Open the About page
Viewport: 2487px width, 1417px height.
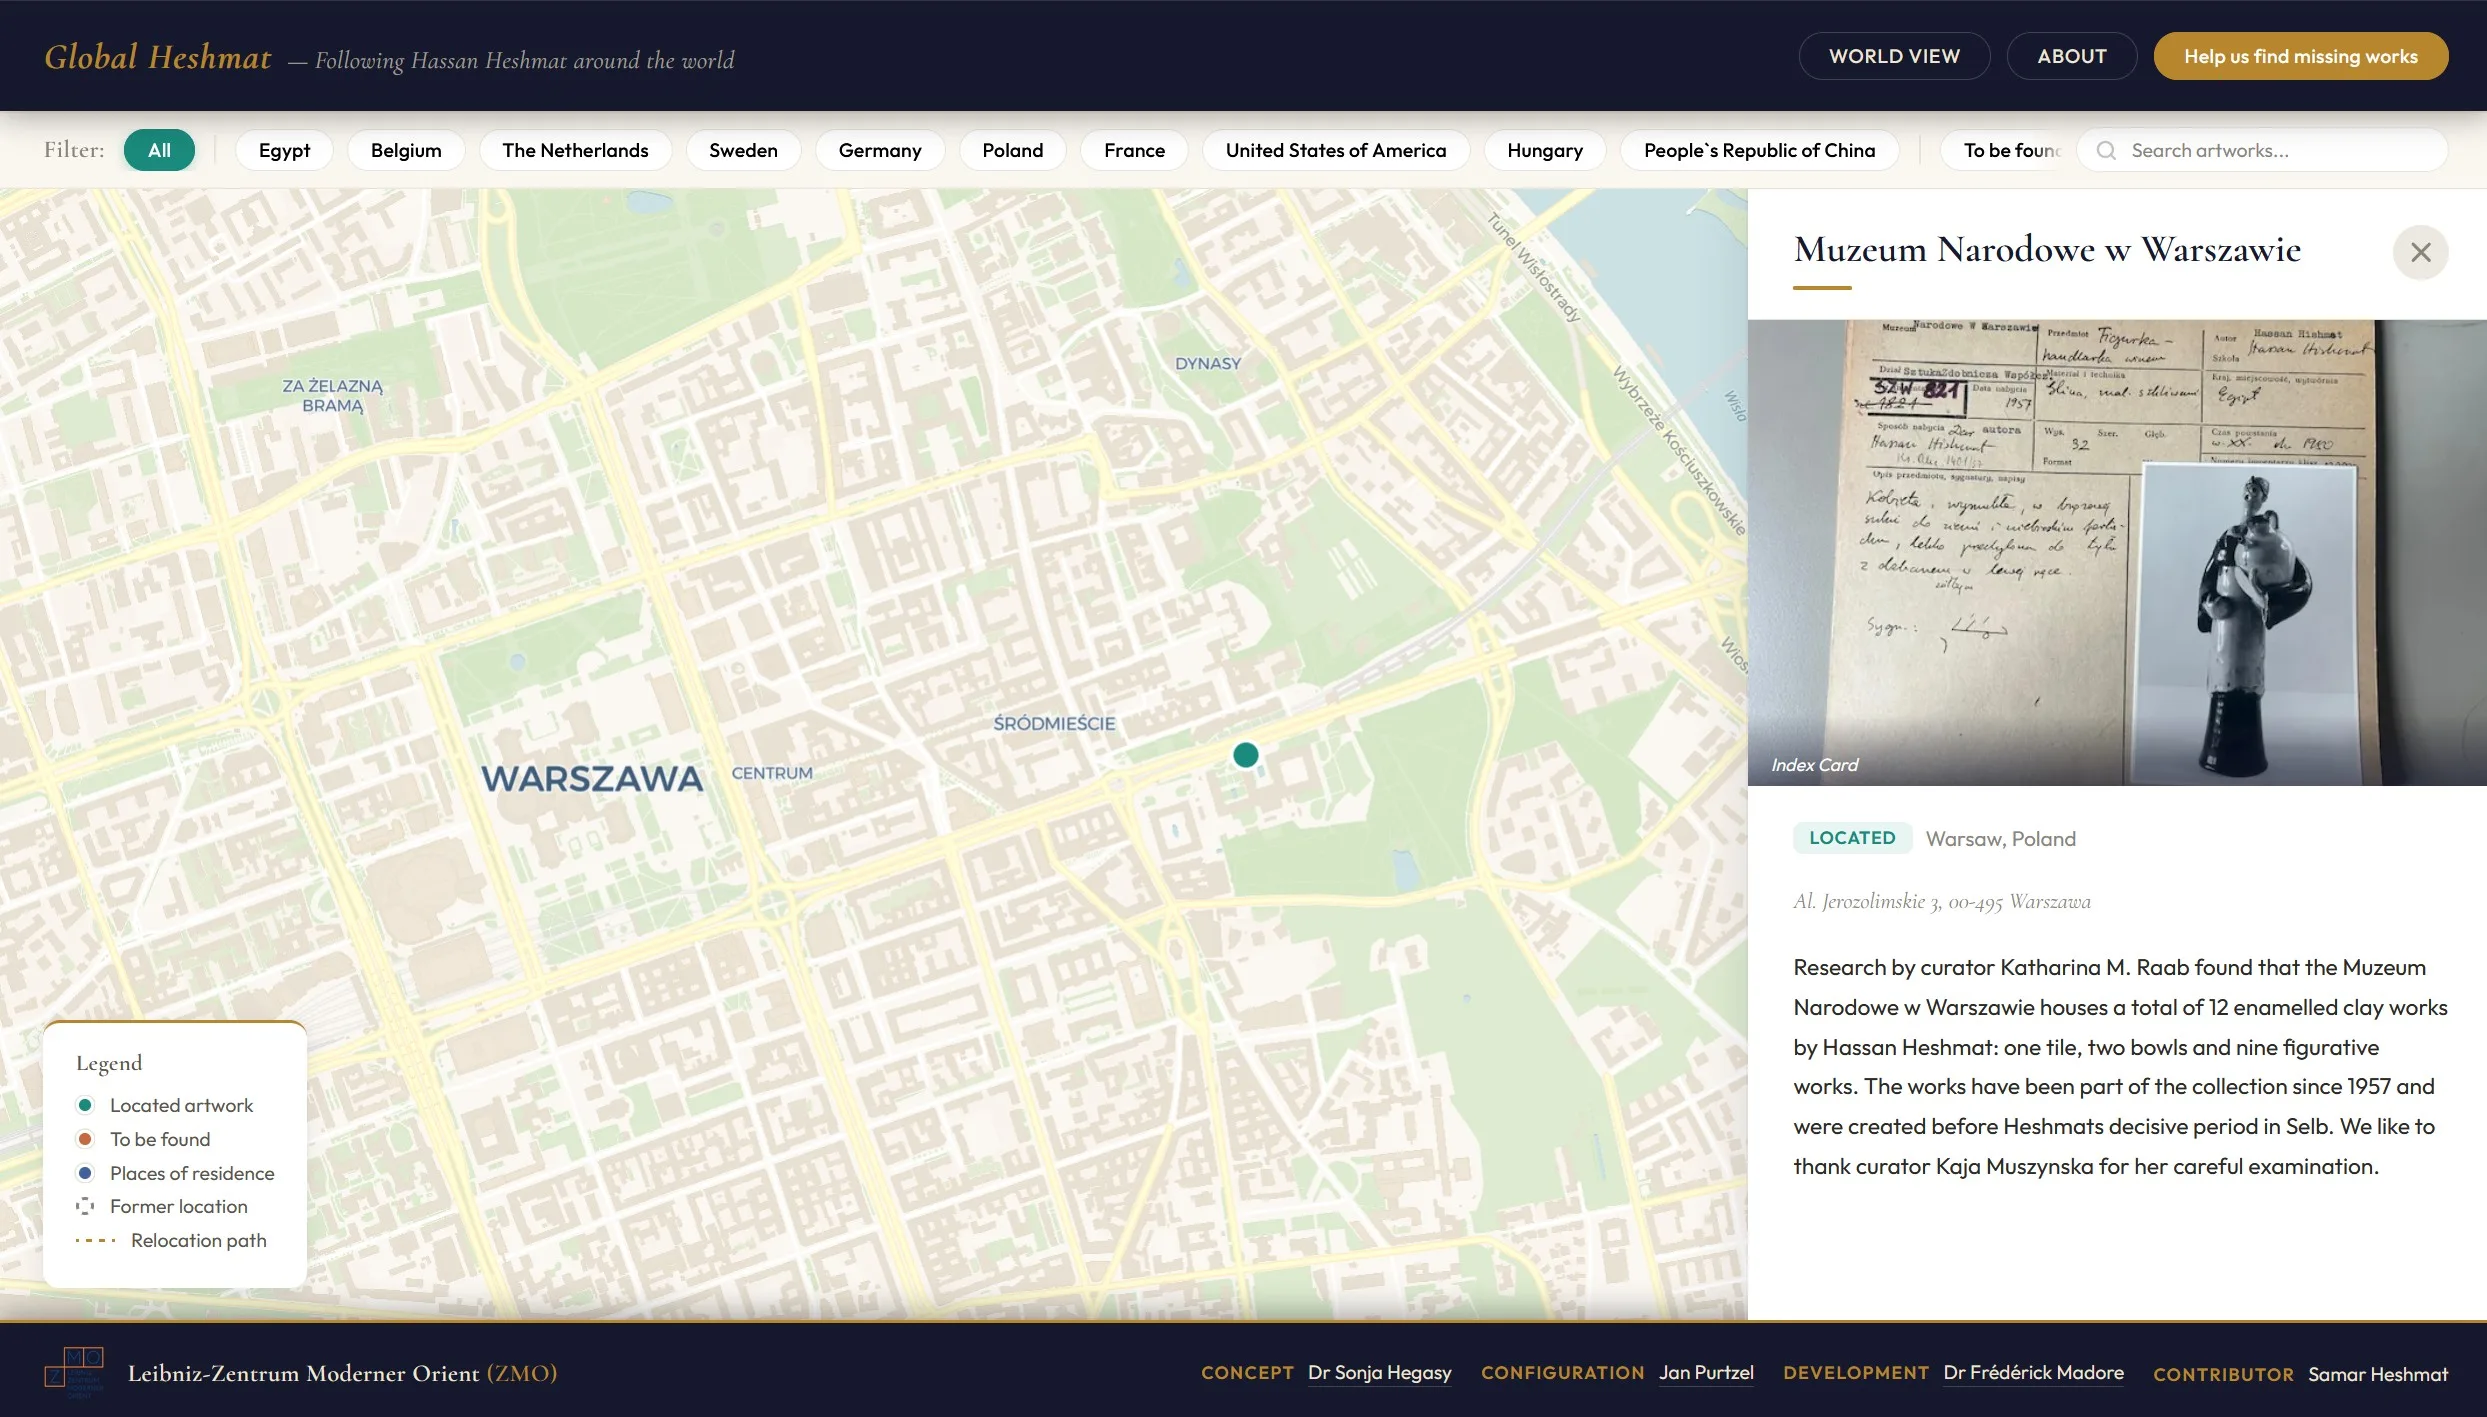pyautogui.click(x=2072, y=56)
